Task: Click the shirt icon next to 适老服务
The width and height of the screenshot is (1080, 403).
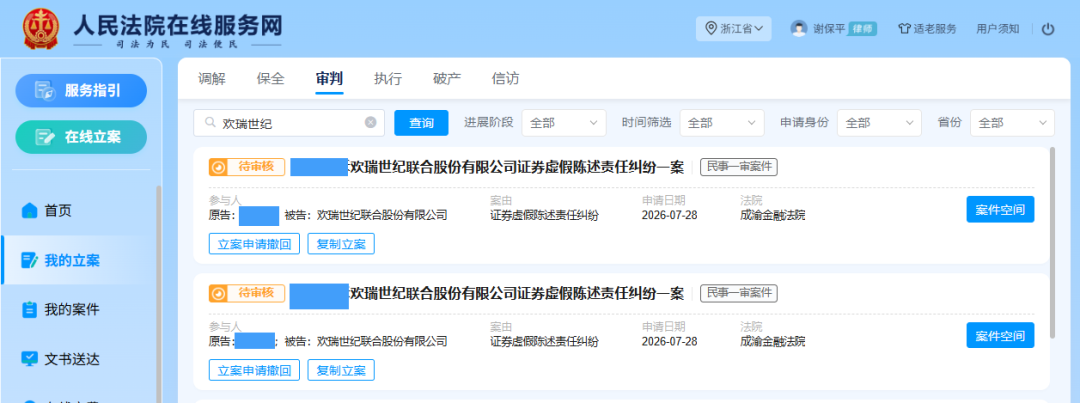Action: point(904,29)
